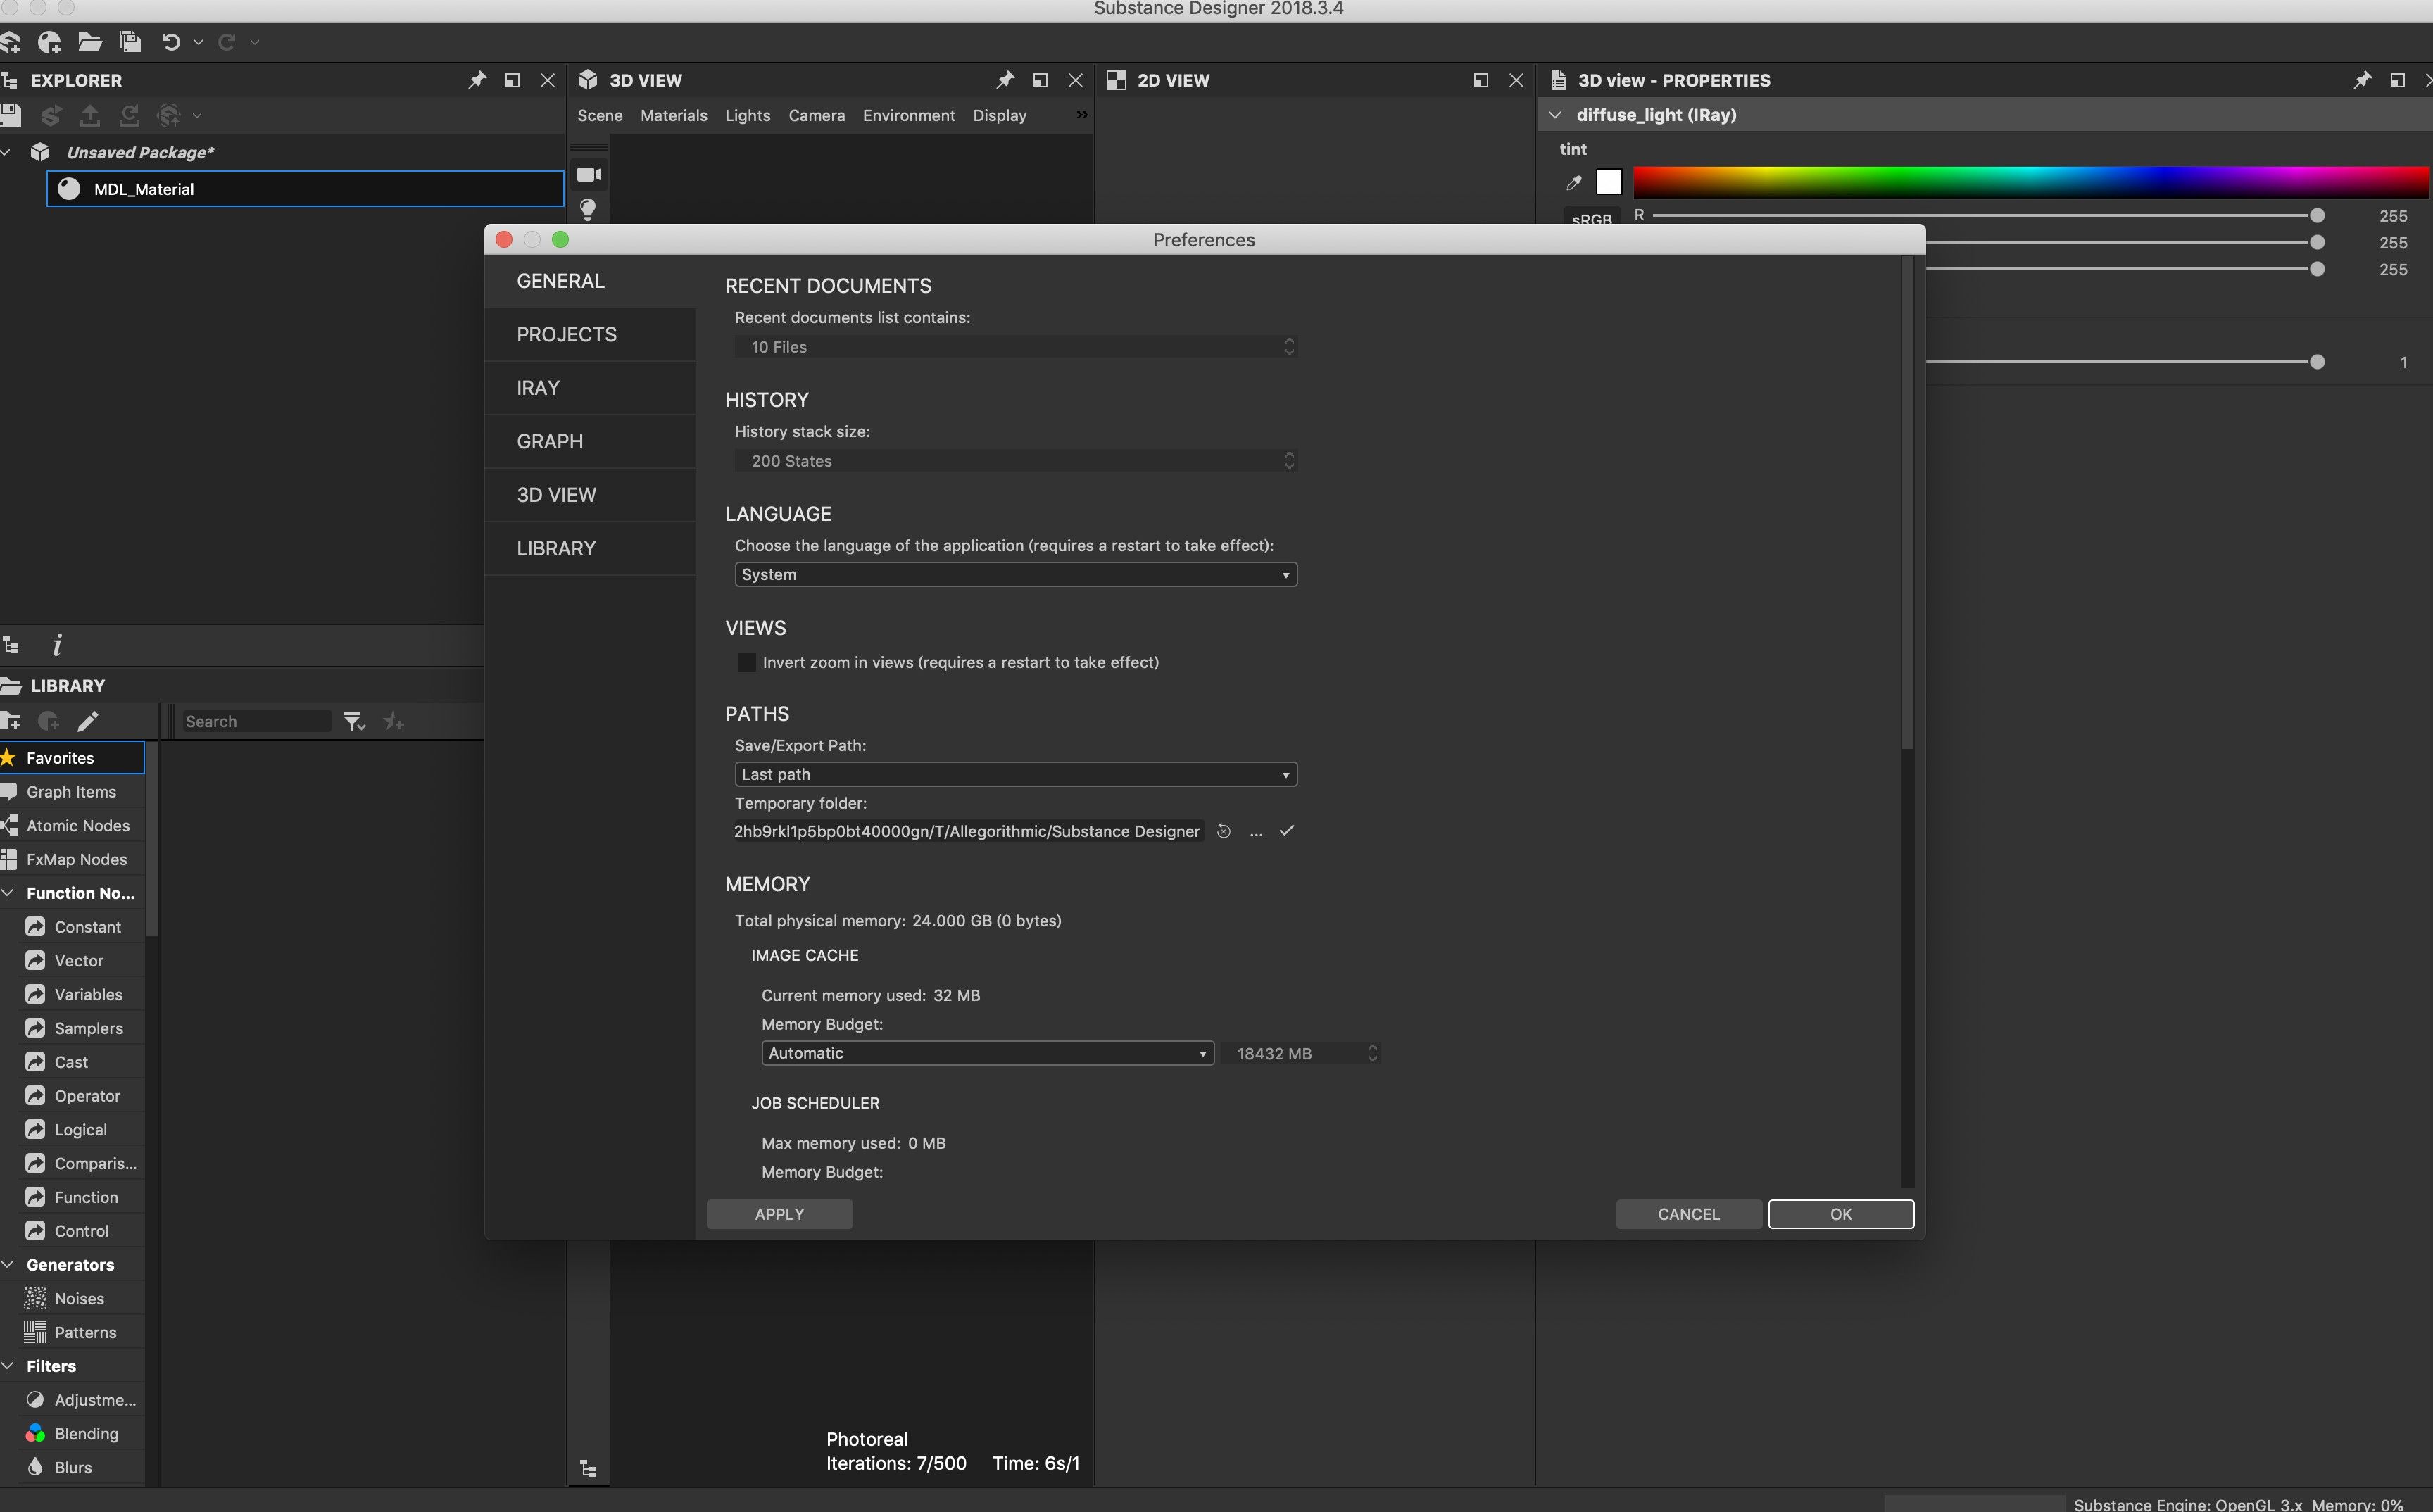
Task: Click the History stack size 200 States stepper
Action: click(1290, 461)
